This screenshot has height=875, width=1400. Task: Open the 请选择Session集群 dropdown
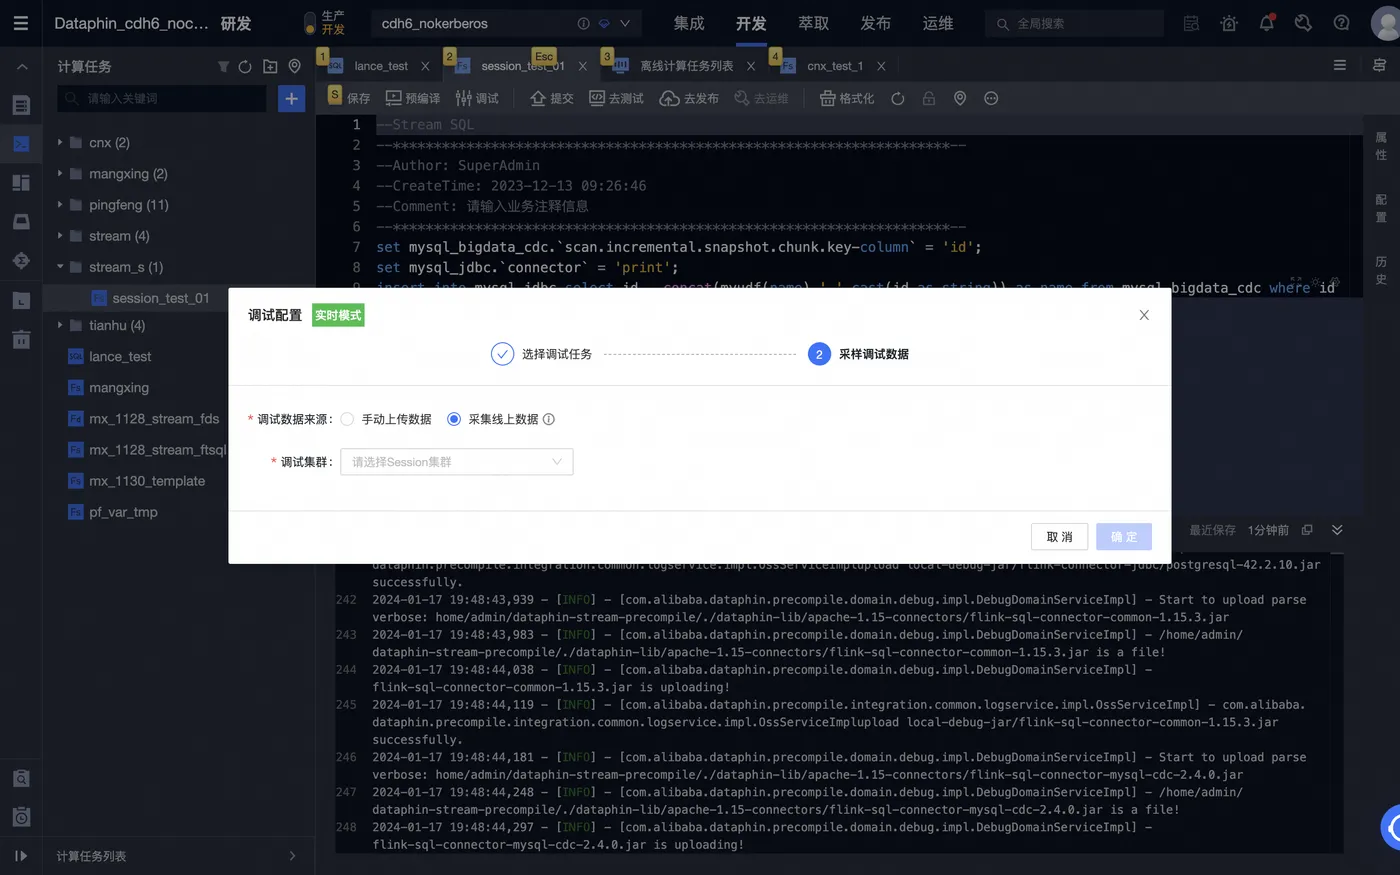pos(457,462)
